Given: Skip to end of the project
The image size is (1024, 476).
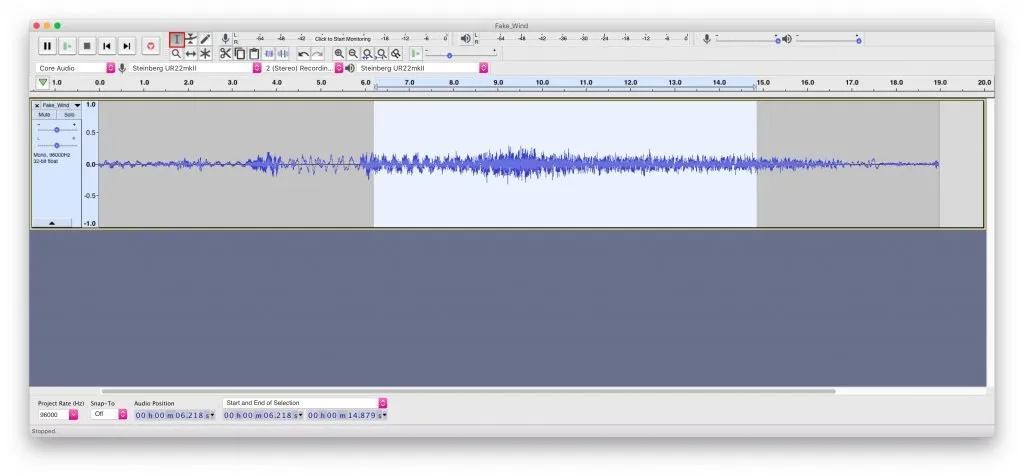Looking at the screenshot, I should click(x=127, y=46).
